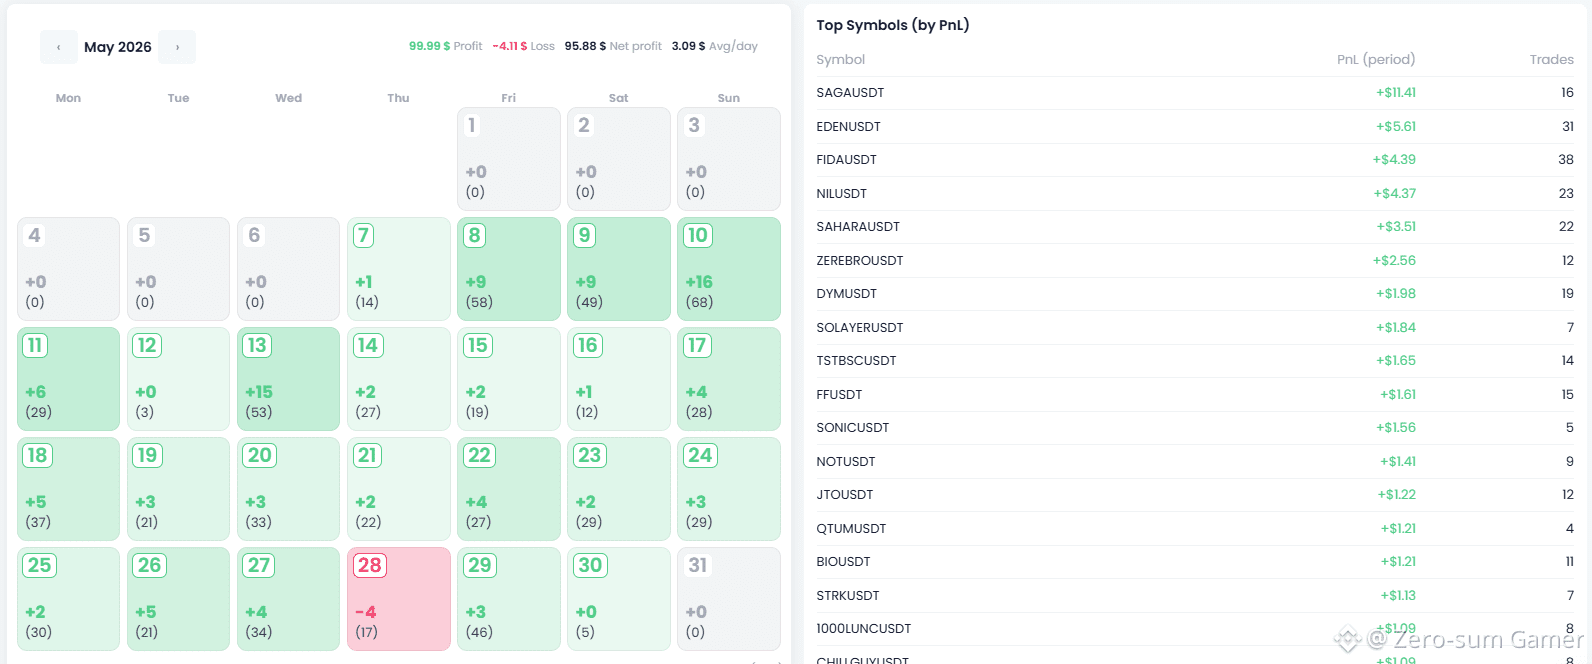Sort by Symbol column header
Screen dimensions: 1592x664
pos(840,60)
